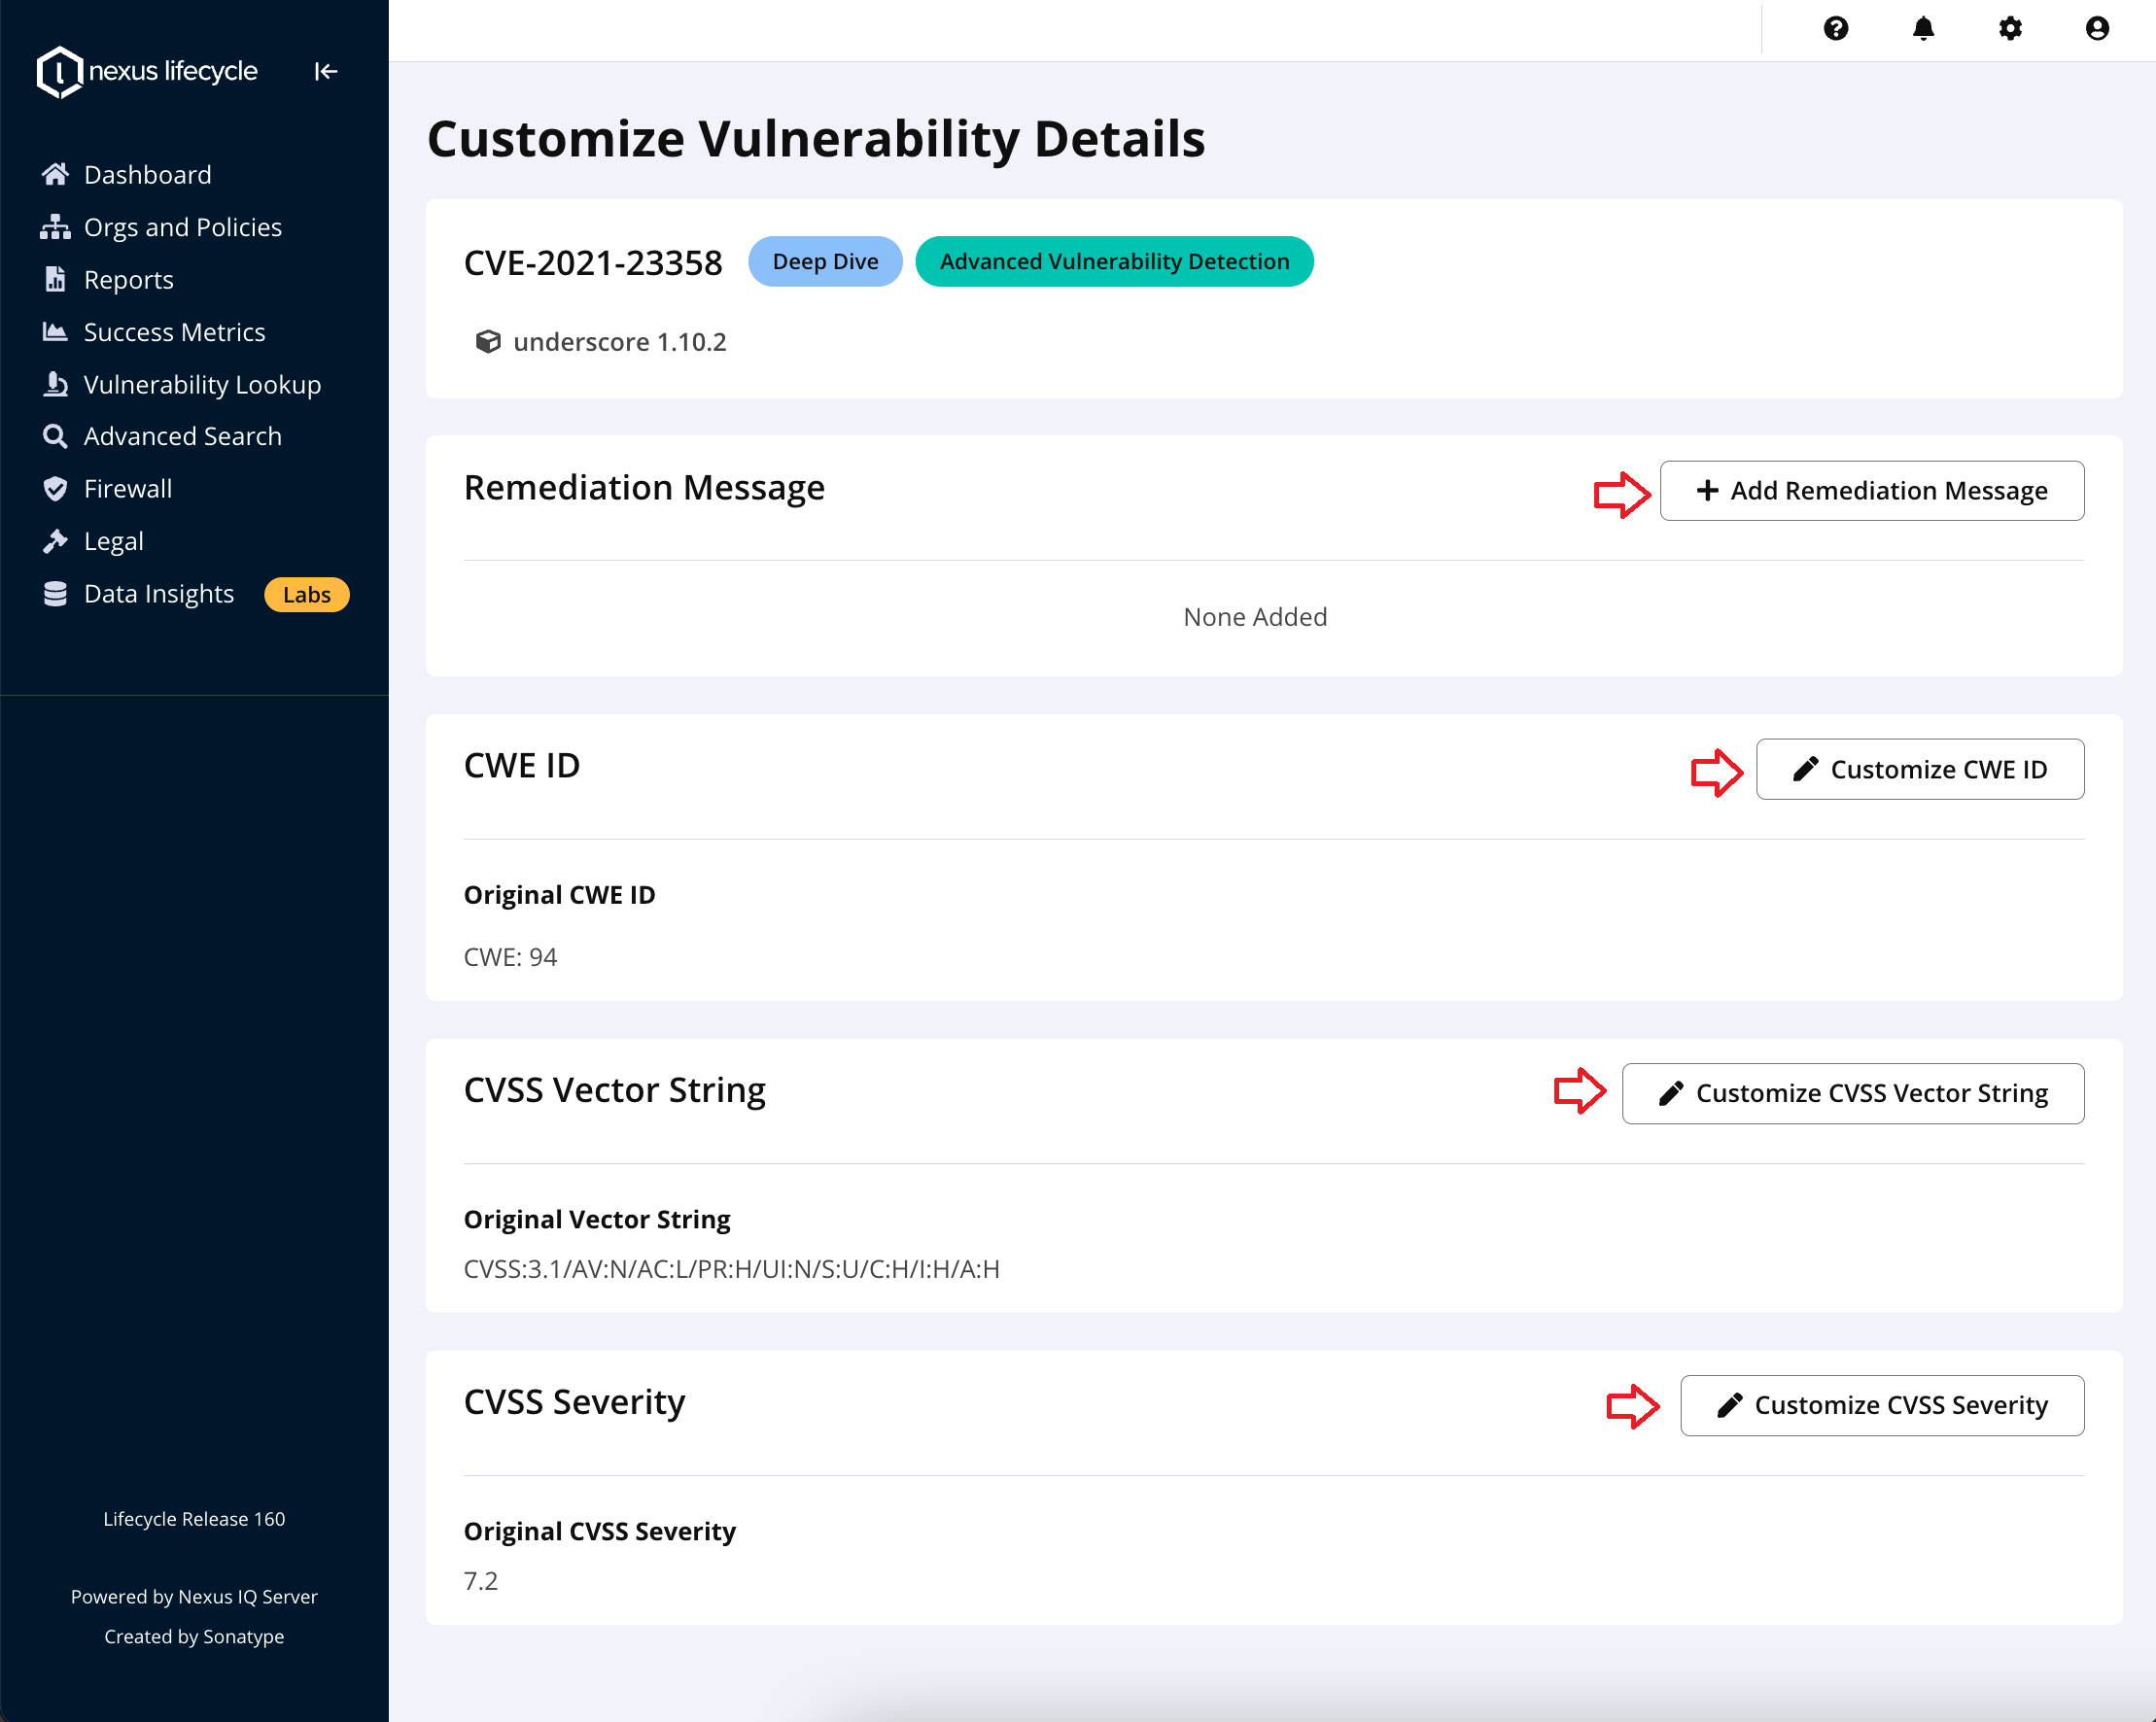Click Customize CVSS Severity button
2156x1722 pixels.
point(1881,1405)
